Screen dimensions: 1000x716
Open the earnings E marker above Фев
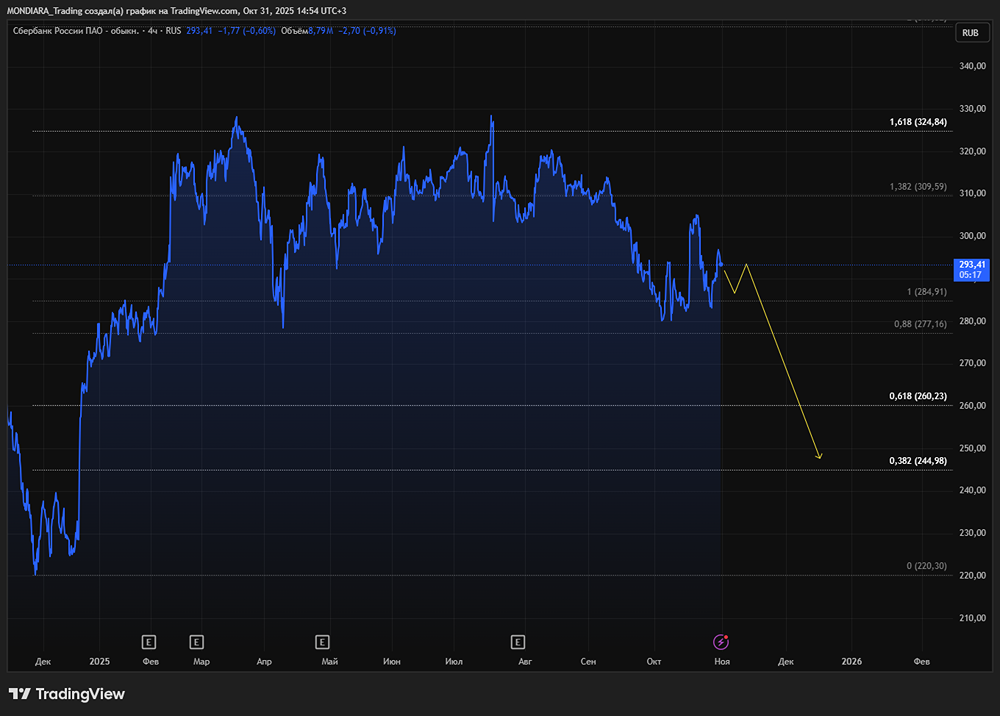click(150, 641)
